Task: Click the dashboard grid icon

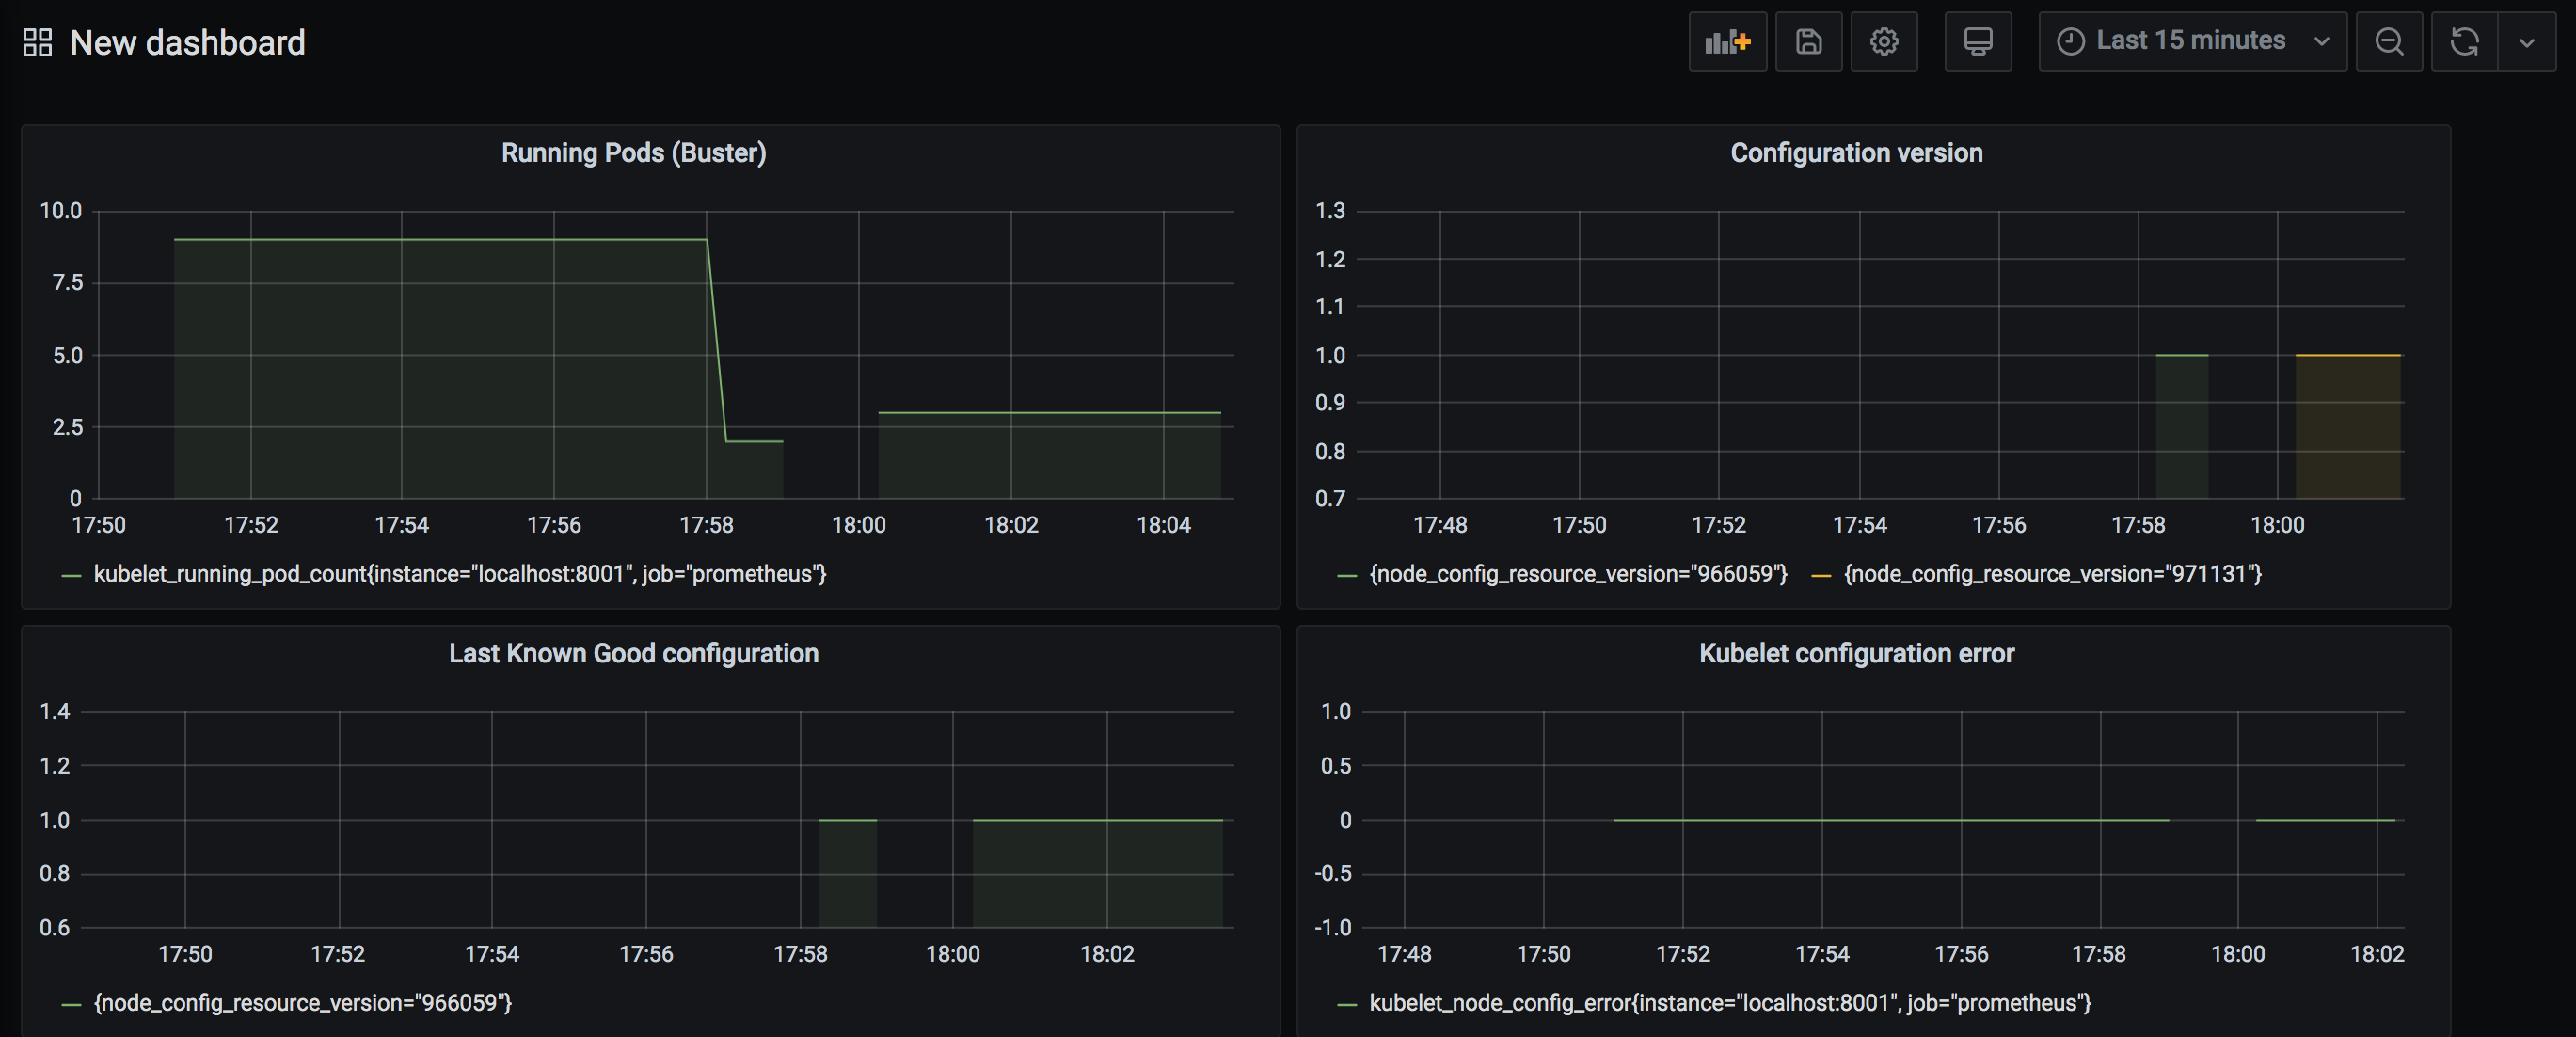Action: click(x=37, y=42)
